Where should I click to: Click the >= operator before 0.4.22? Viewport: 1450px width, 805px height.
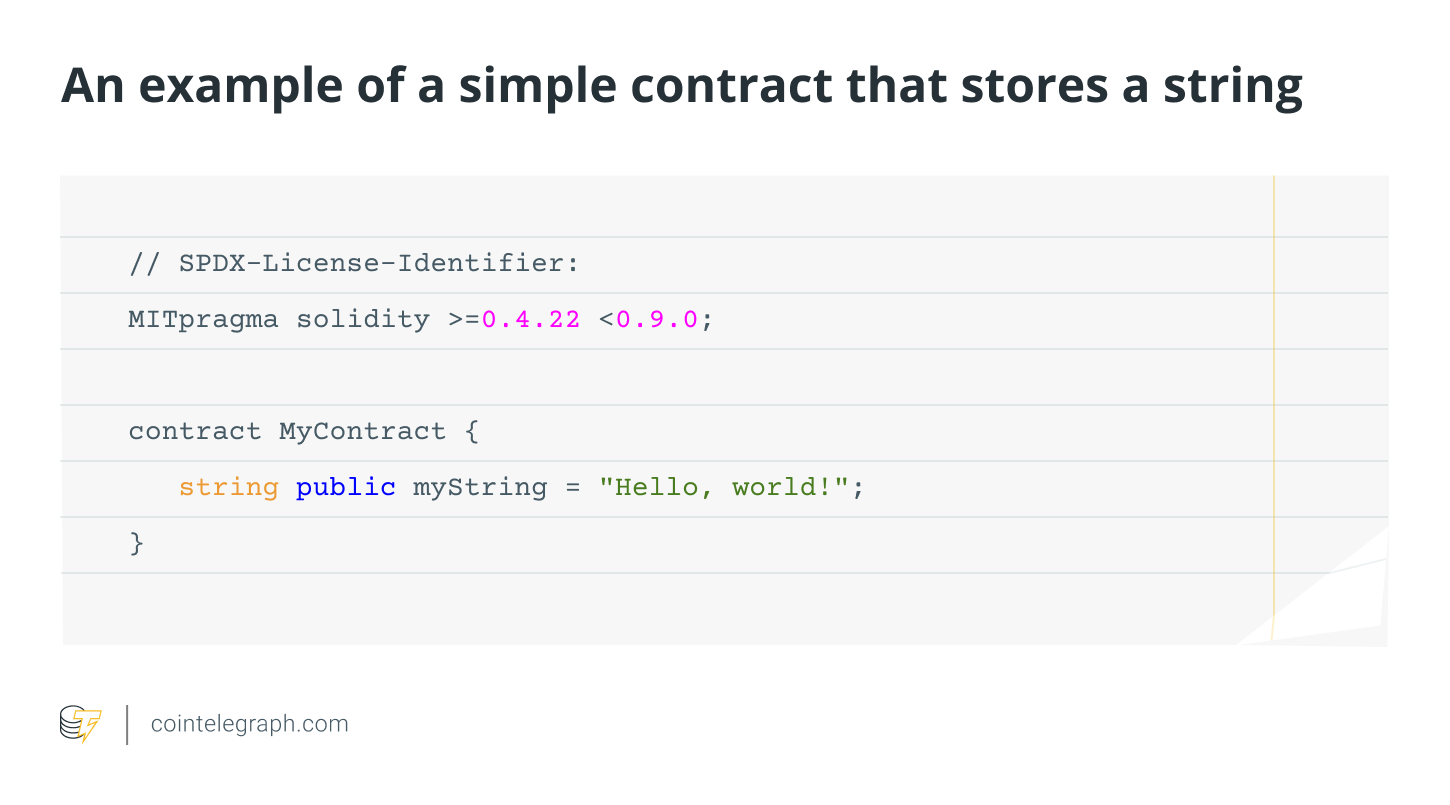click(464, 320)
